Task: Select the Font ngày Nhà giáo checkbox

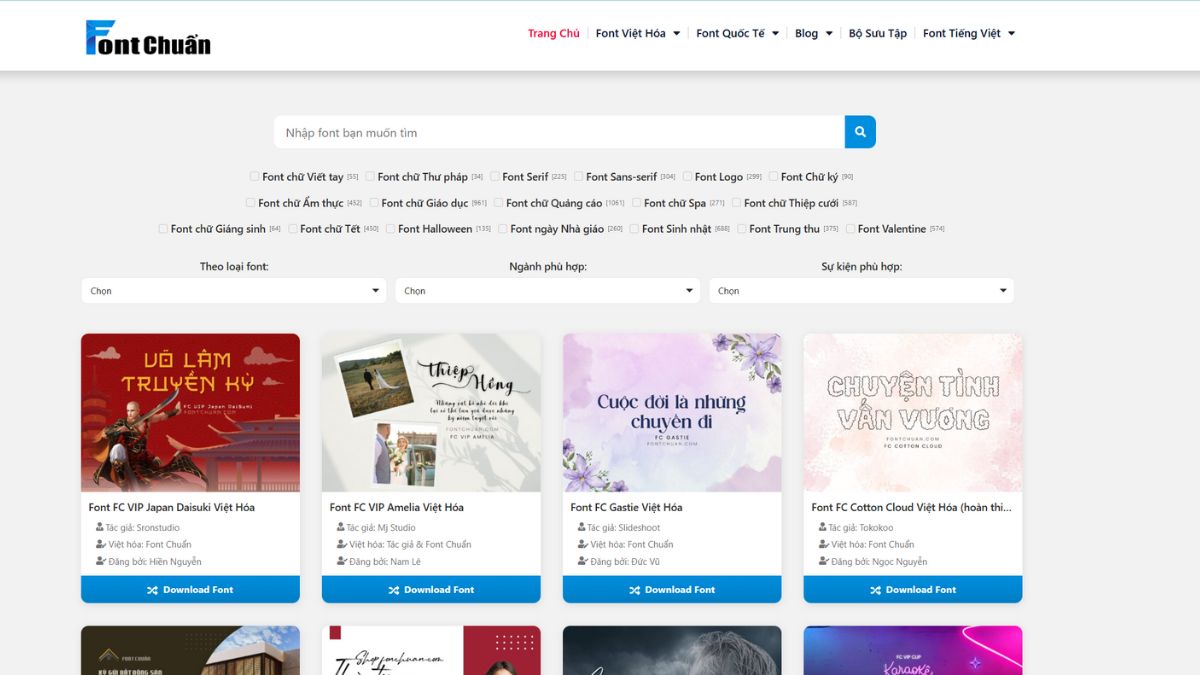Action: [x=502, y=228]
